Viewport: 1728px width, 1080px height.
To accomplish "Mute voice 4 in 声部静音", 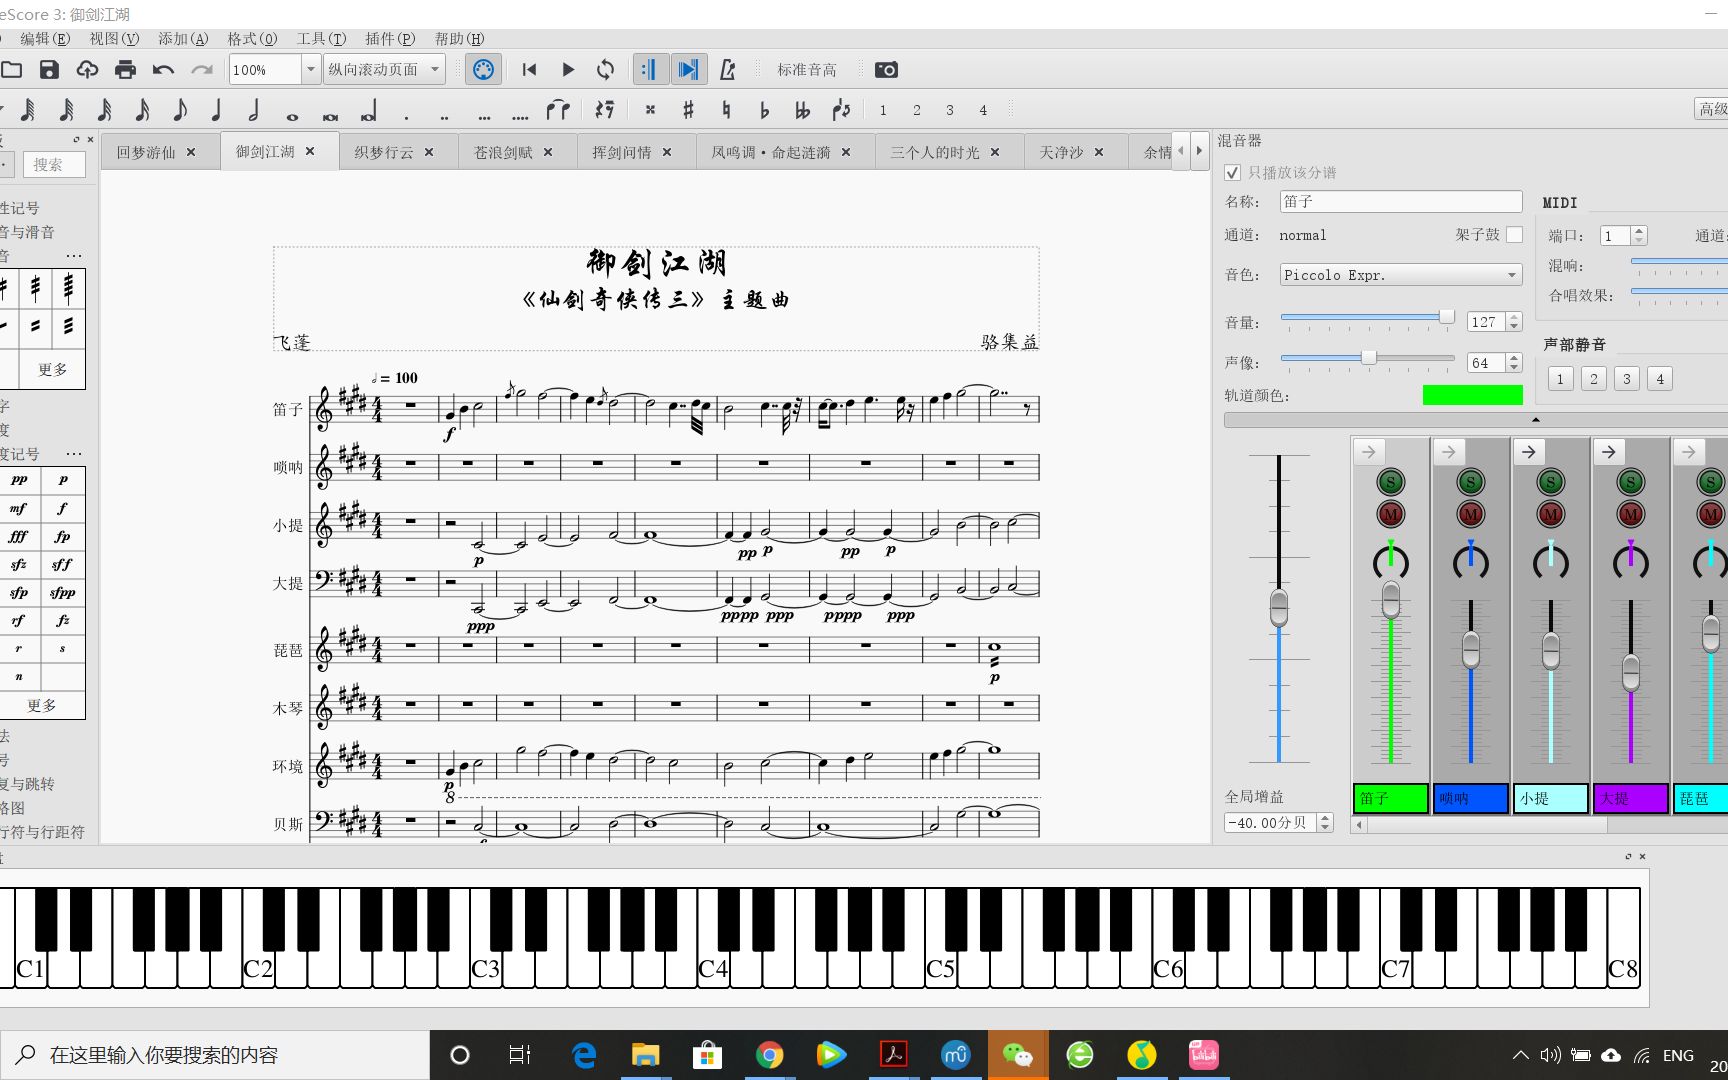I will [1660, 378].
